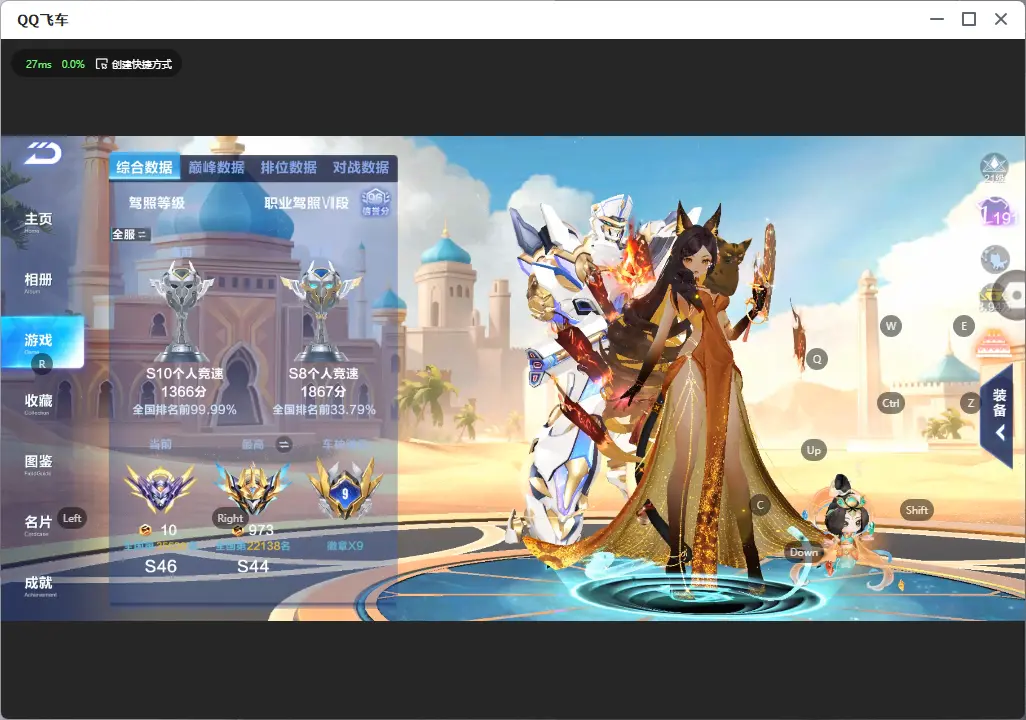
Task: Click the Z key overlay
Action: tap(971, 403)
